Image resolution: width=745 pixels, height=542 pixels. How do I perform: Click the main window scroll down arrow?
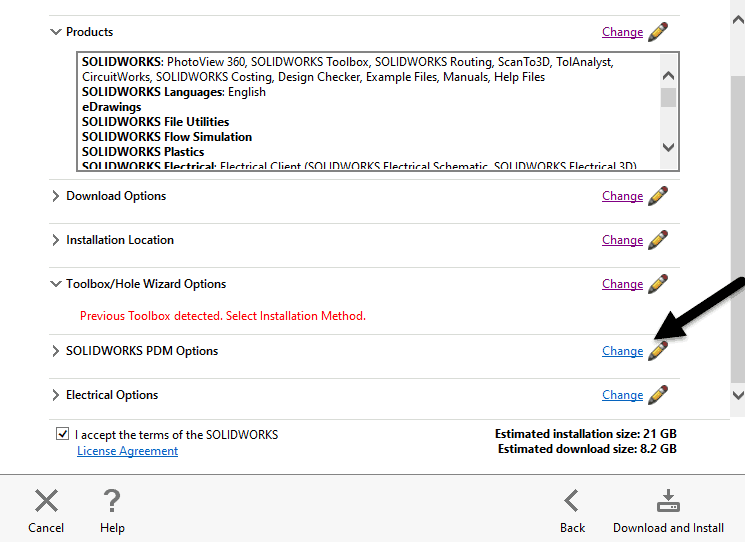pos(738,395)
